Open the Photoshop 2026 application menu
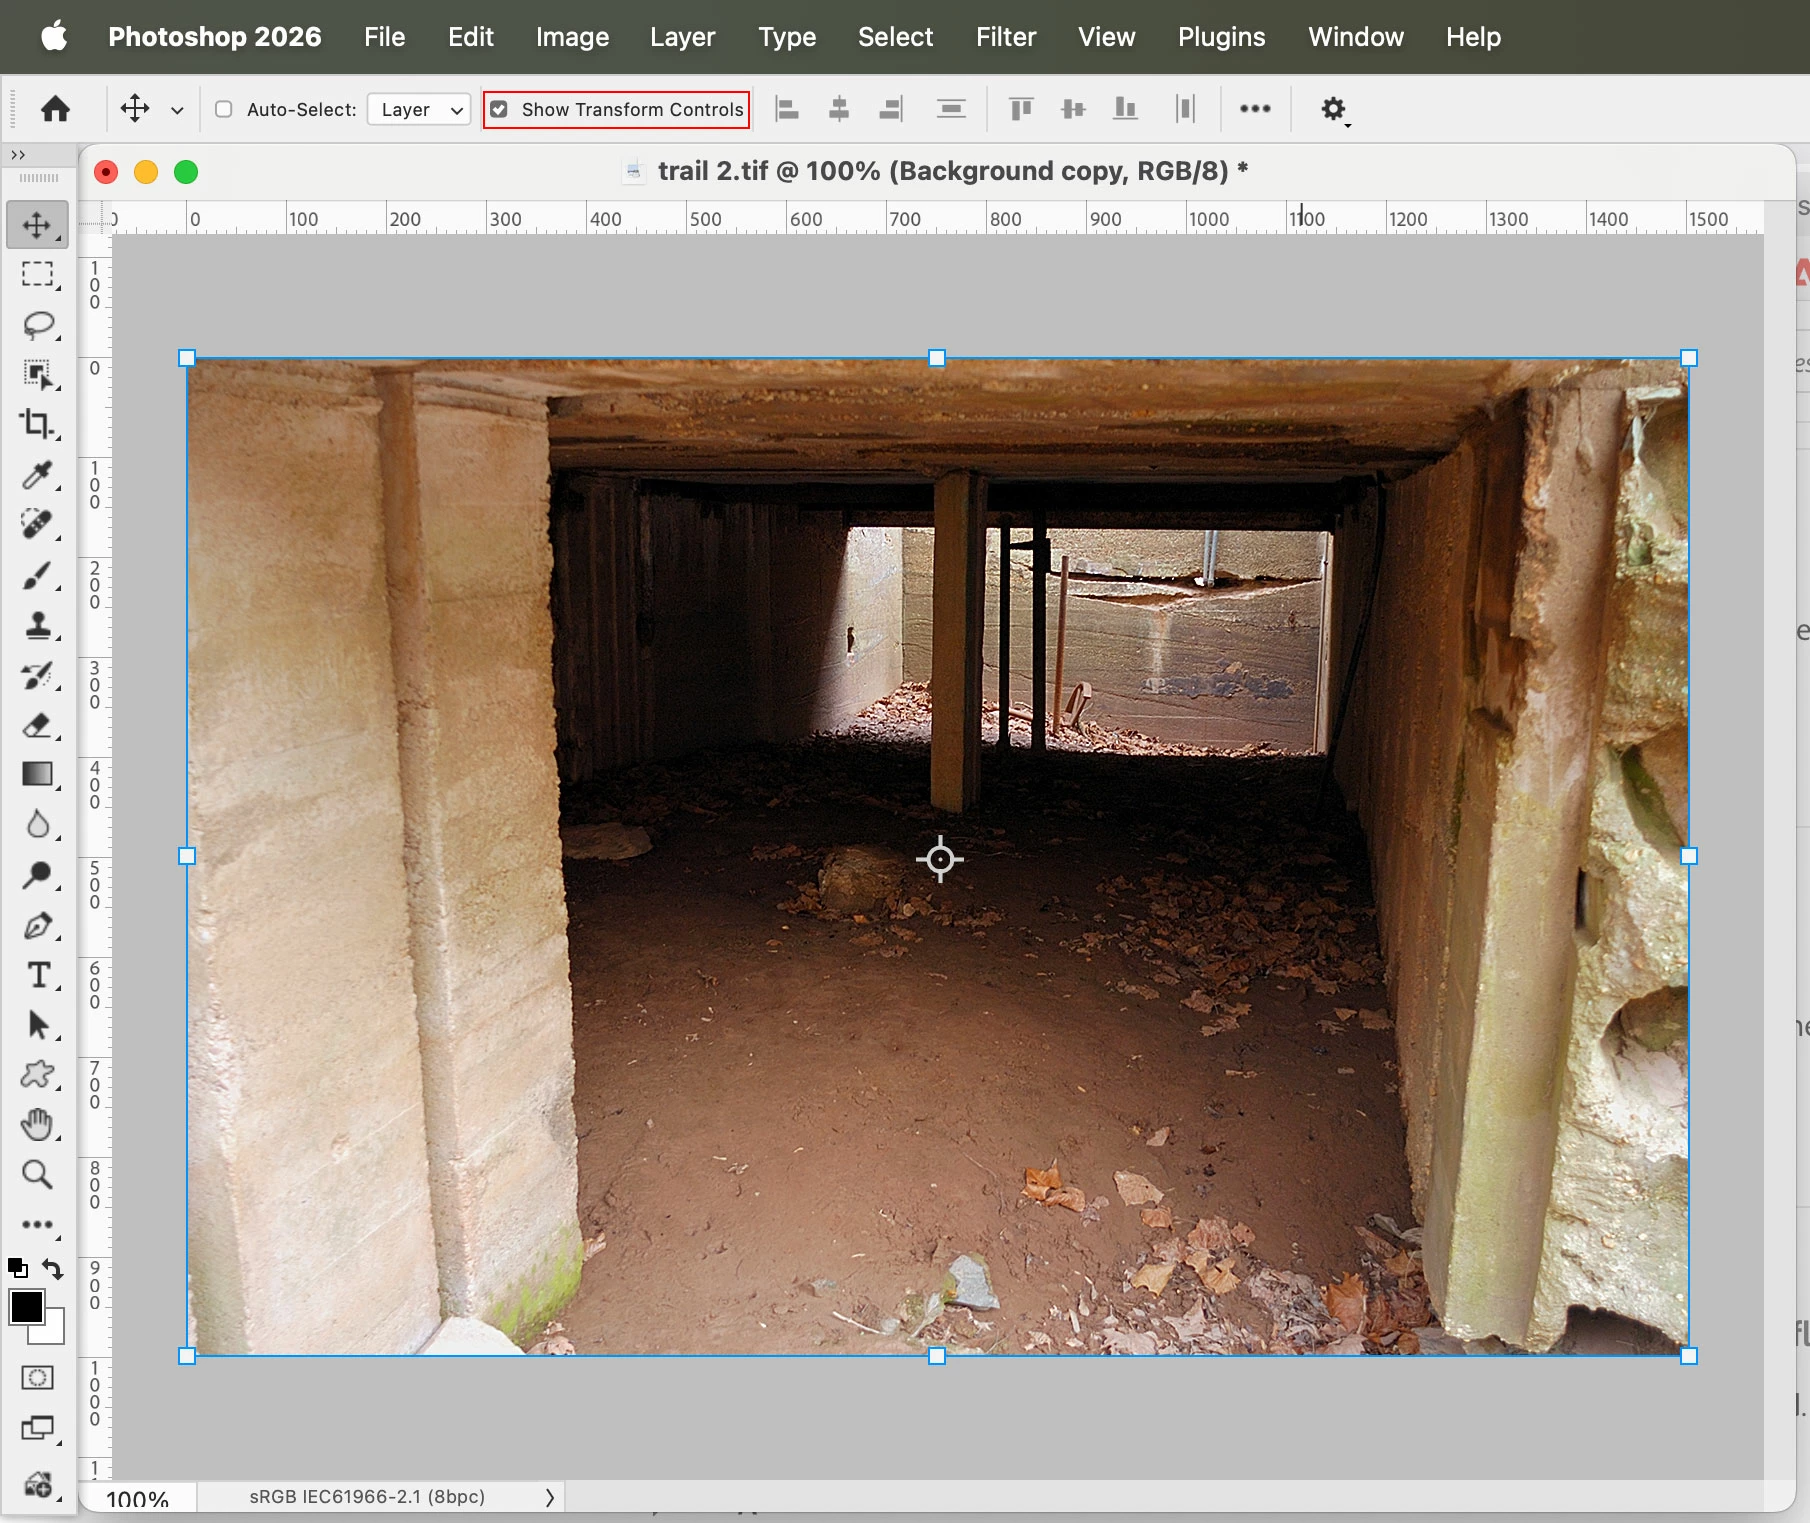The image size is (1810, 1523). (x=215, y=37)
